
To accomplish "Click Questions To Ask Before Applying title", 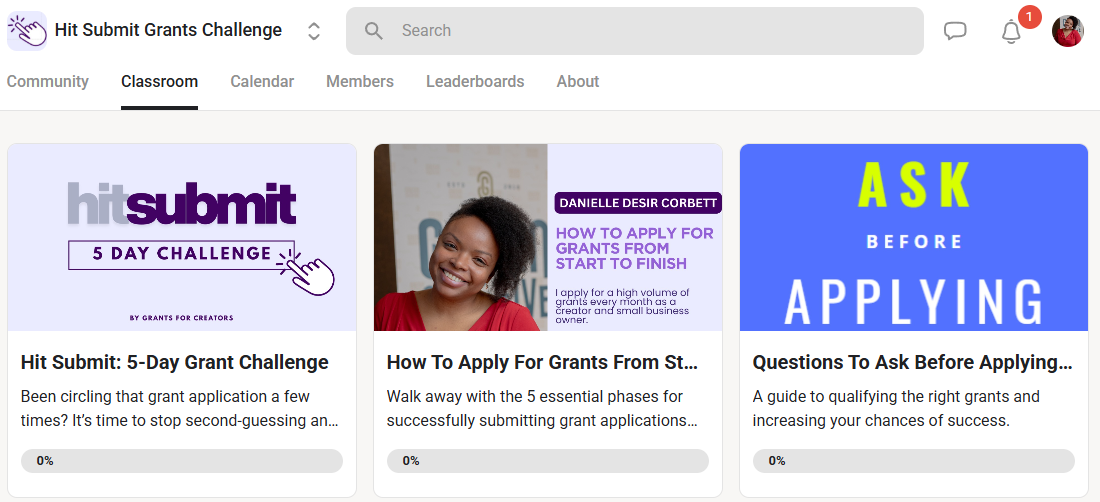I will tap(913, 362).
